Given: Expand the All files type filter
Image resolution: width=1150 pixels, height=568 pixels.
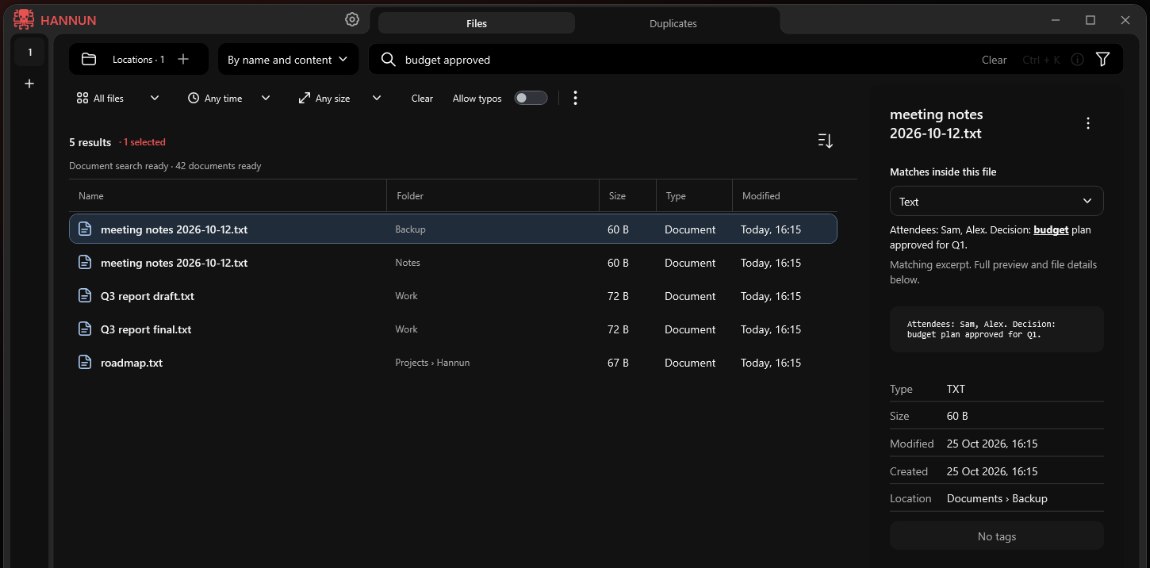Looking at the screenshot, I should pos(117,98).
